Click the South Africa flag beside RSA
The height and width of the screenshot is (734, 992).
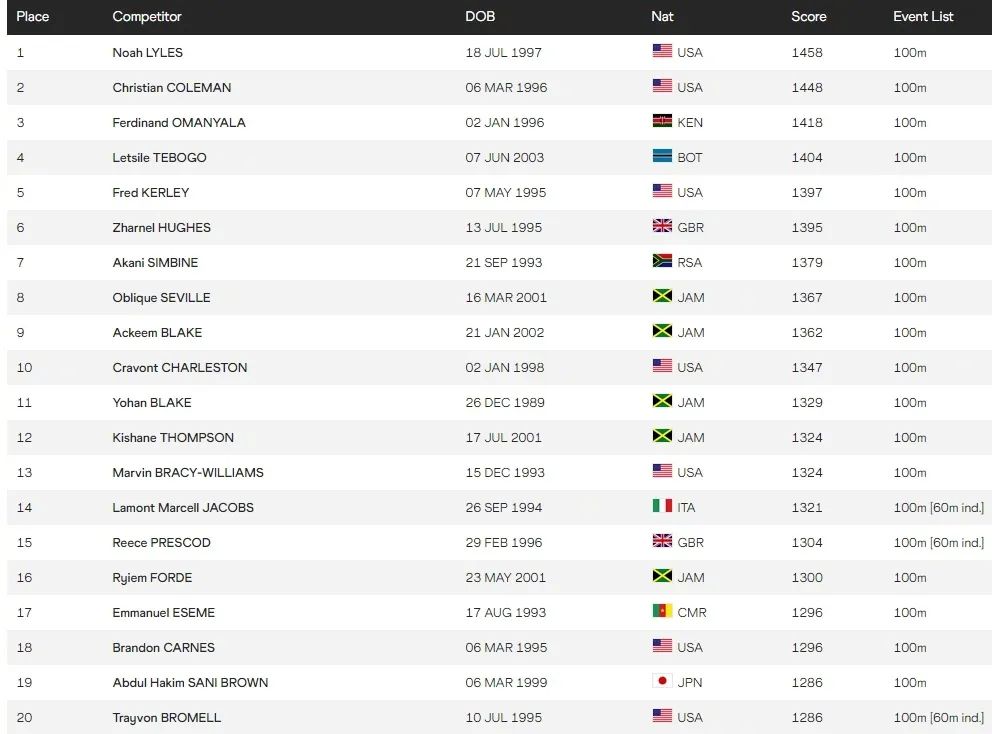click(x=662, y=262)
